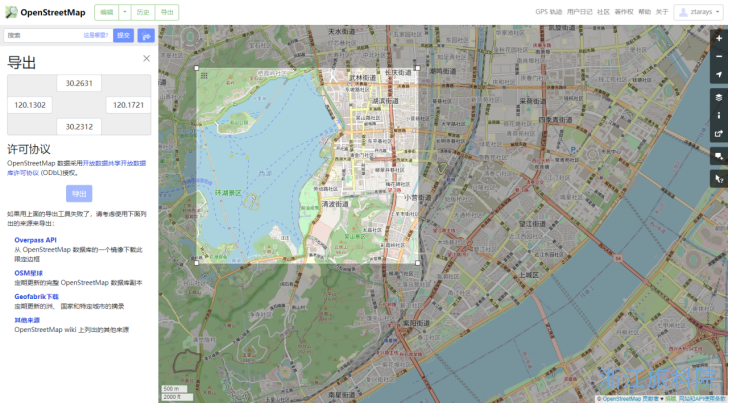Open 用户日记 user diaries menu item
This screenshot has height=403, width=729.
pyautogui.click(x=579, y=12)
